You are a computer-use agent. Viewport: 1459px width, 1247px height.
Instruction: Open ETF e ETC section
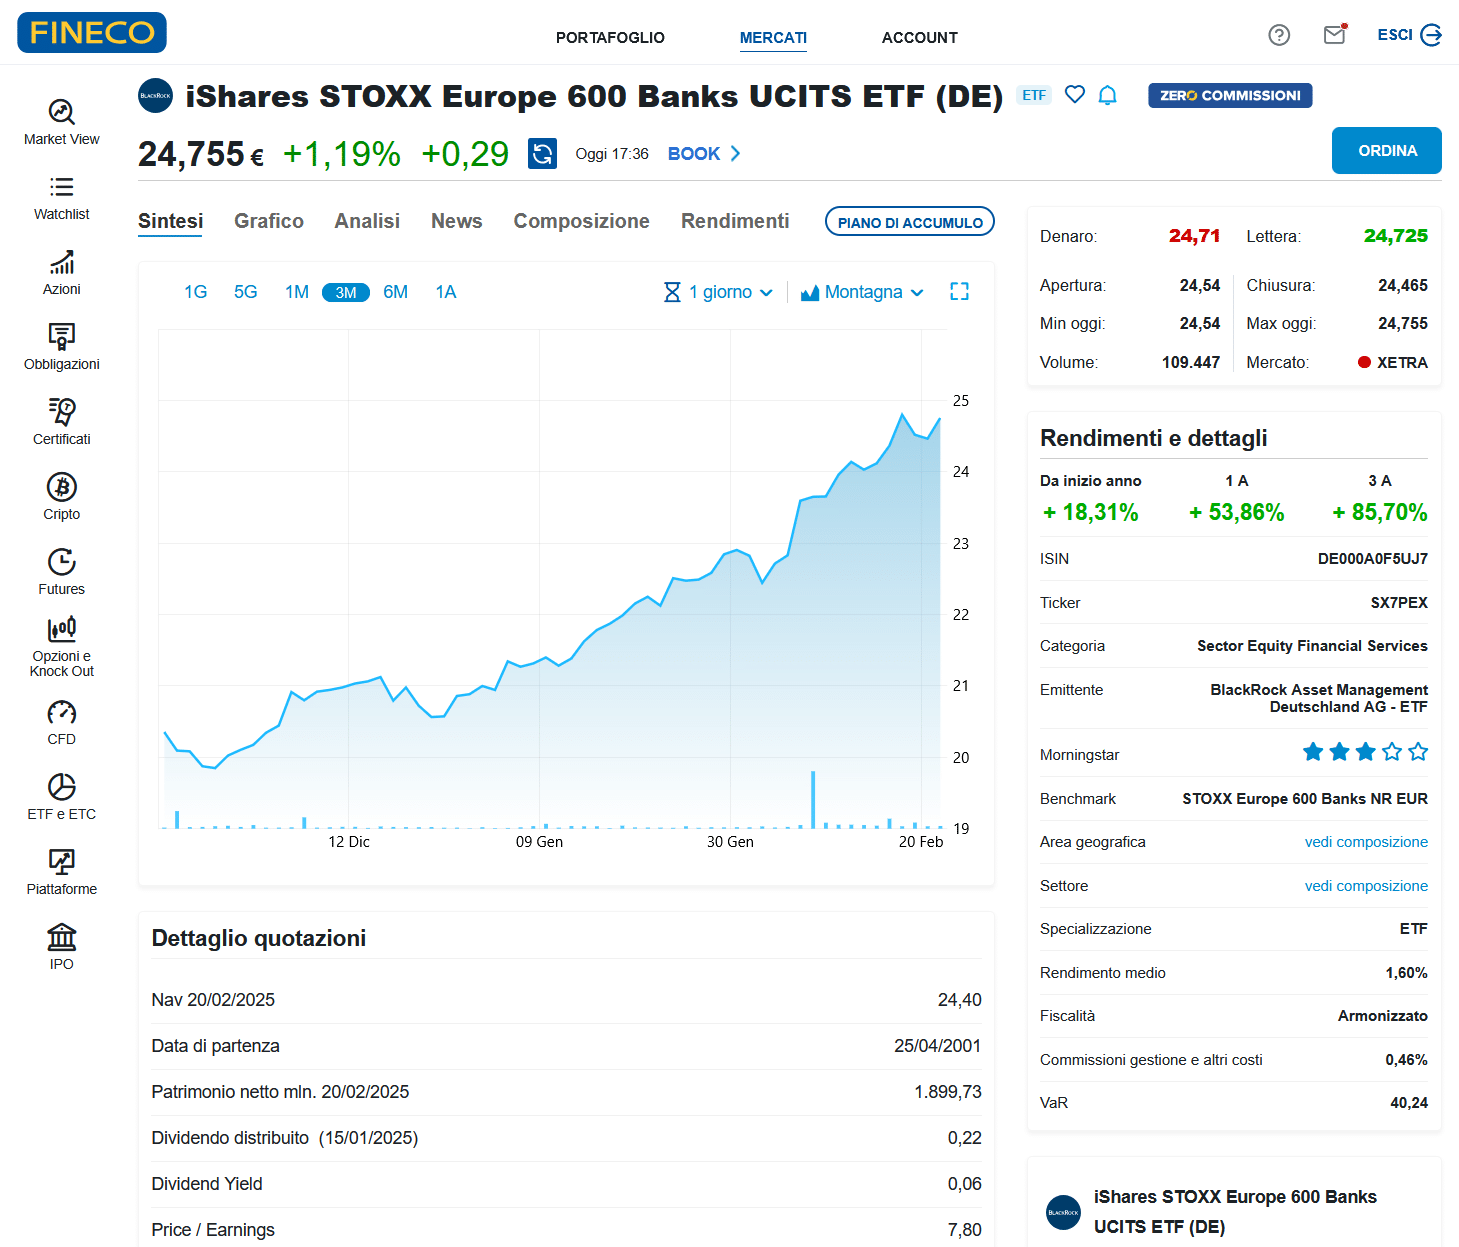pyautogui.click(x=62, y=797)
